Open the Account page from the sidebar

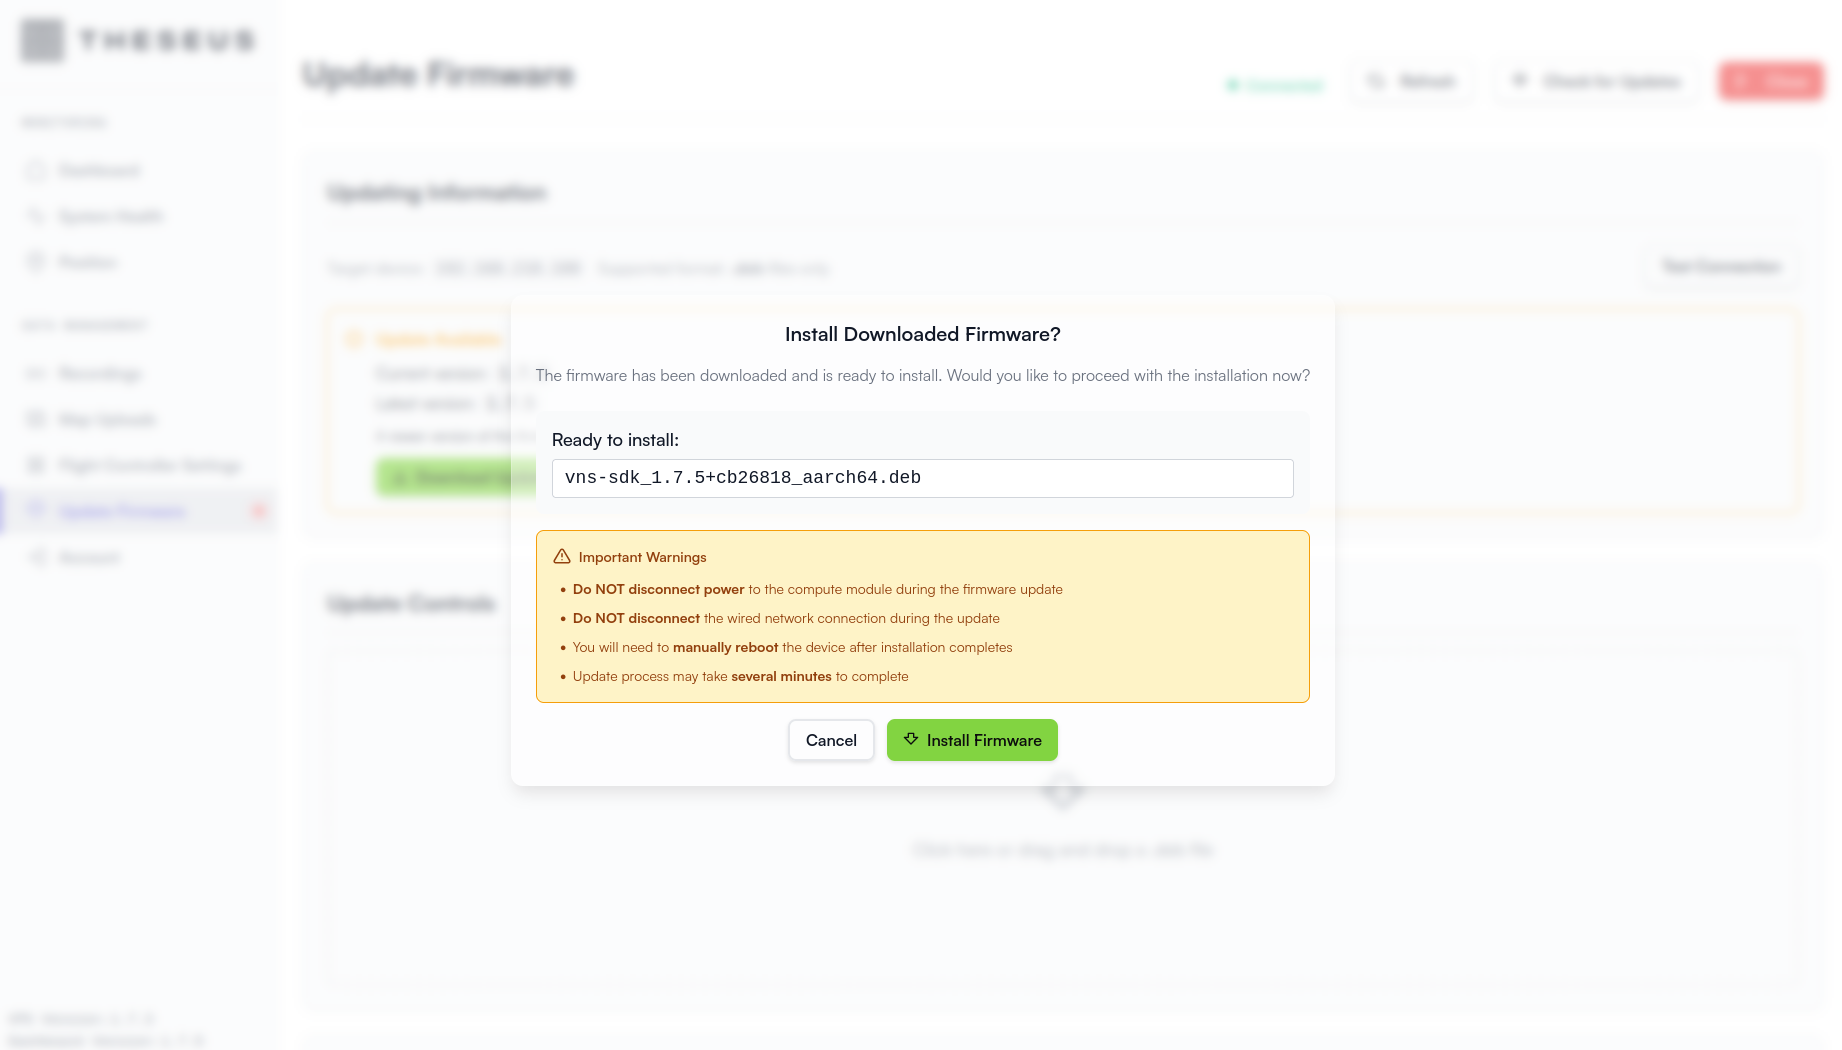(x=88, y=557)
